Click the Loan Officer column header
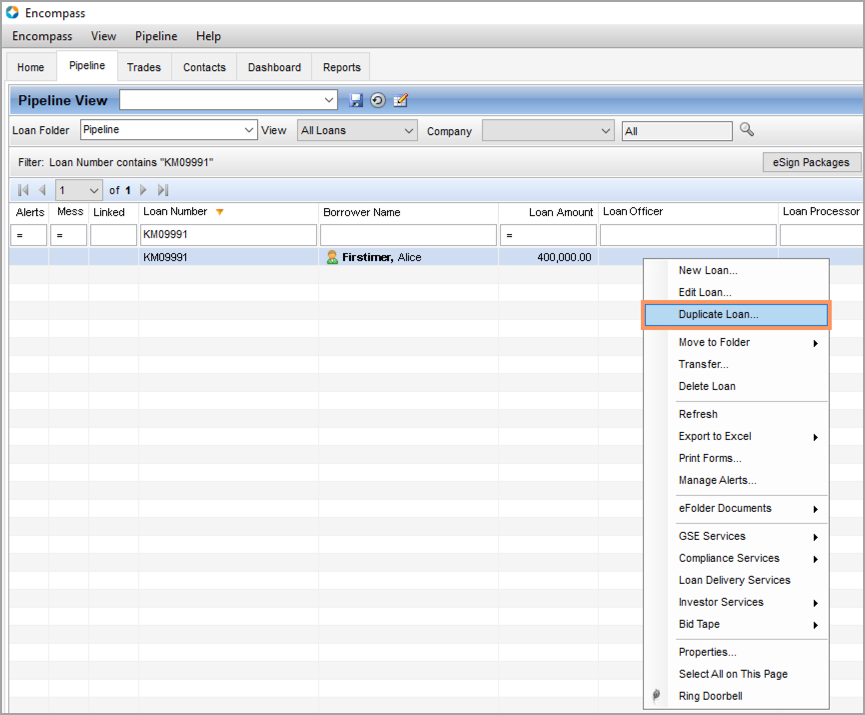The image size is (865, 715). (x=688, y=212)
